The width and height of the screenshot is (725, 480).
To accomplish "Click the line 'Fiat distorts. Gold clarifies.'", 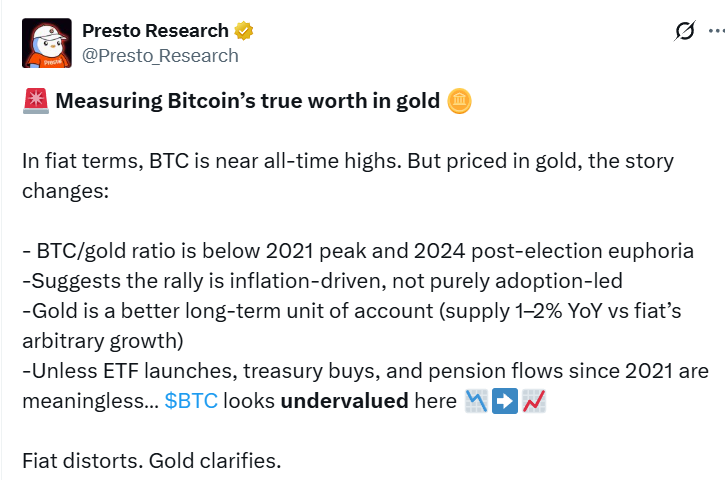I will tap(152, 461).
